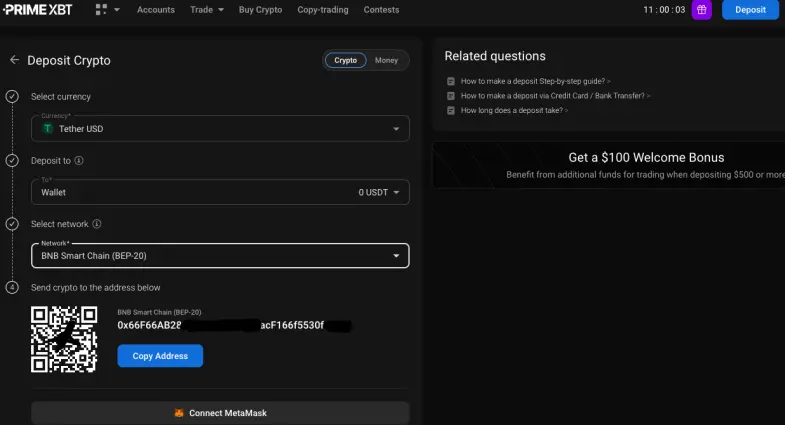Viewport: 785px width, 425px height.
Task: Select the Crypto deposit toggle
Action: click(345, 60)
